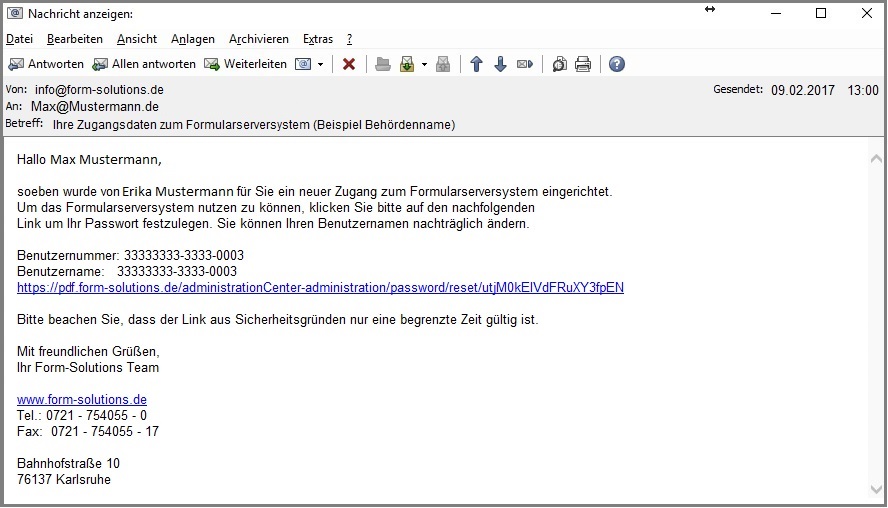Click the next unread envelope arrow icon
Viewport: 888px width, 508px height.
(x=525, y=64)
